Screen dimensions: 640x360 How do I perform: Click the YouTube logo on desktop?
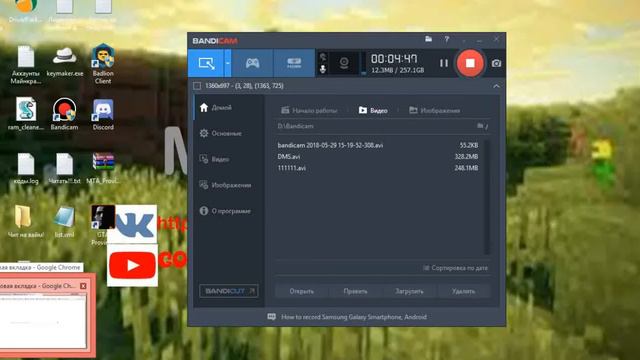(132, 265)
